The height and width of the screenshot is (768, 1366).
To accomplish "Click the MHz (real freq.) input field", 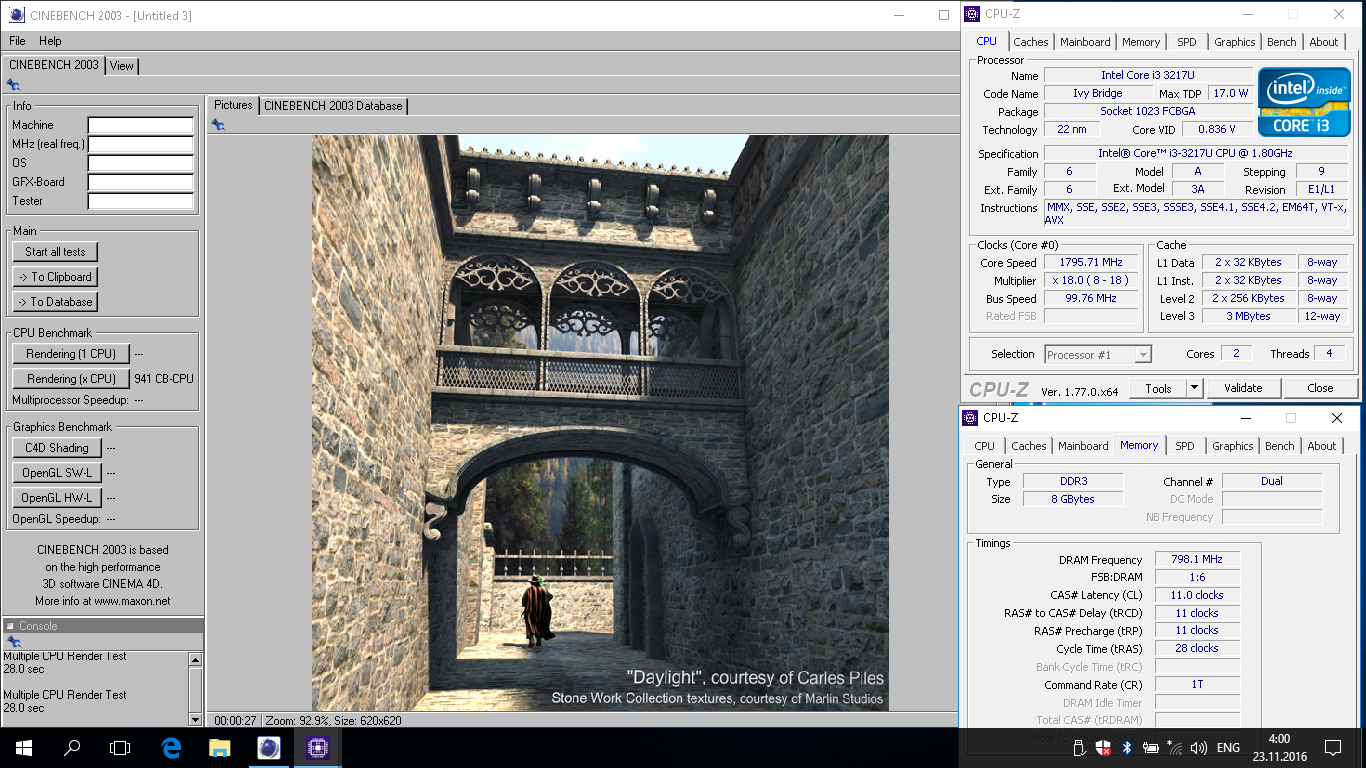I will pos(141,144).
